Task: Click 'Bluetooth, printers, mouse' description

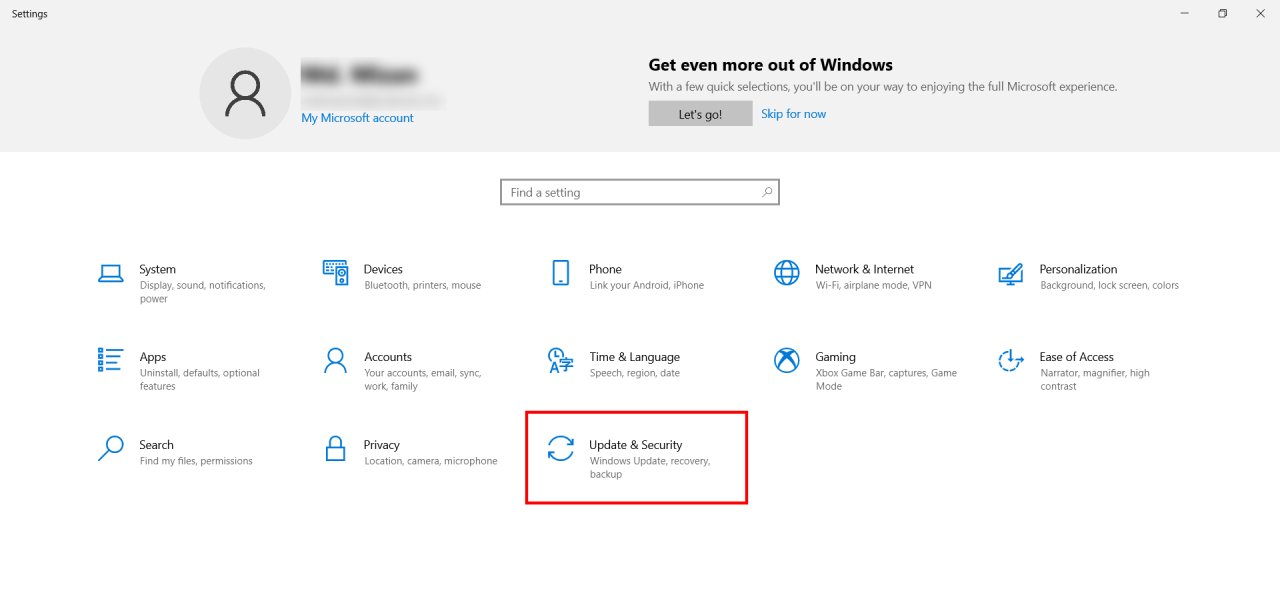Action: (x=423, y=285)
